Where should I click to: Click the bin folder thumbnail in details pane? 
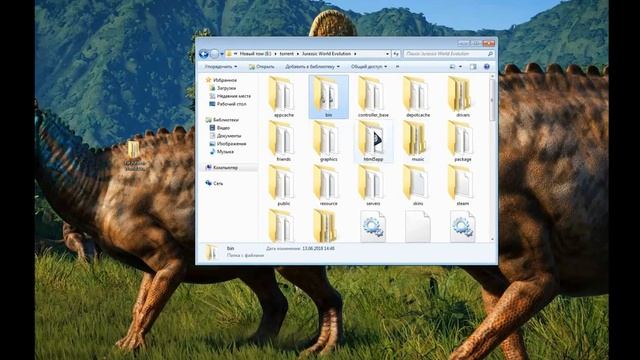tap(211, 252)
